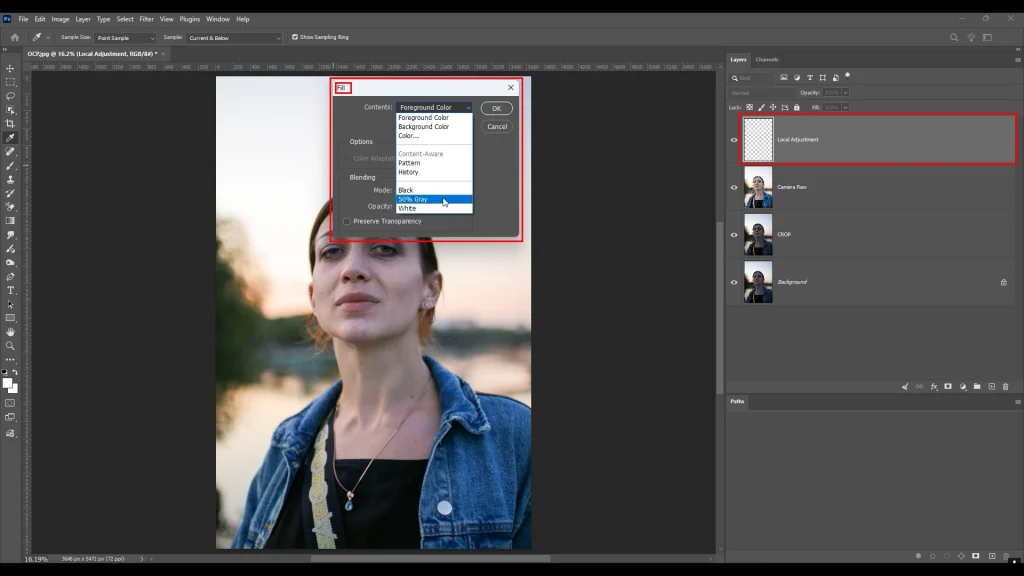The width and height of the screenshot is (1024, 576).
Task: Click the Home icon in options bar
Action: click(x=15, y=37)
